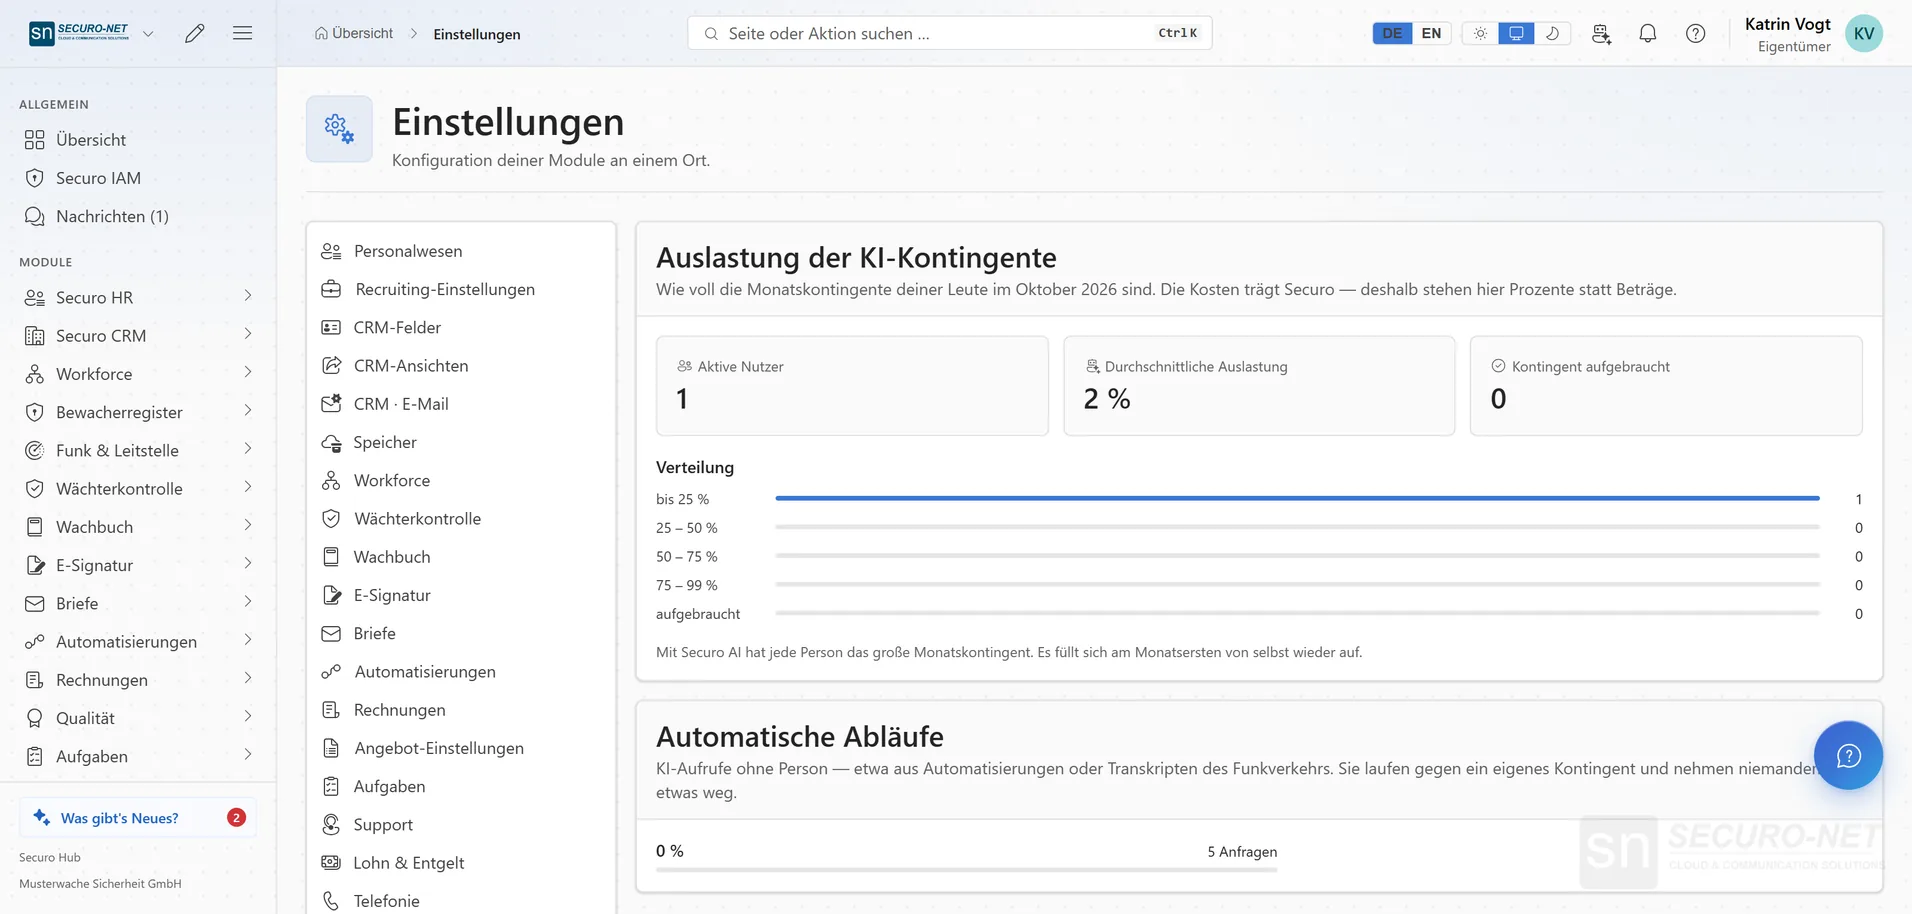Open Recruiting-Einstellungen settings section
Viewport: 1912px width, 914px height.
coord(461,289)
